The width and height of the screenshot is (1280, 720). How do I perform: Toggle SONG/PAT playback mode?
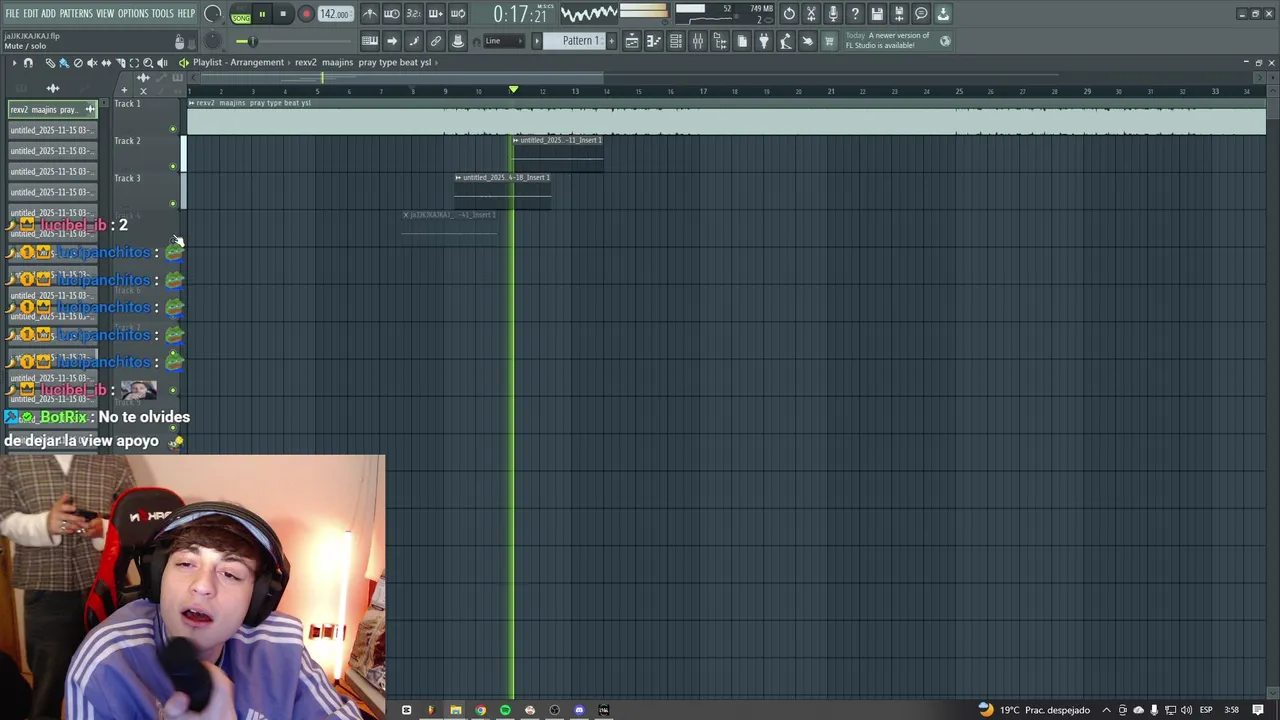[241, 15]
